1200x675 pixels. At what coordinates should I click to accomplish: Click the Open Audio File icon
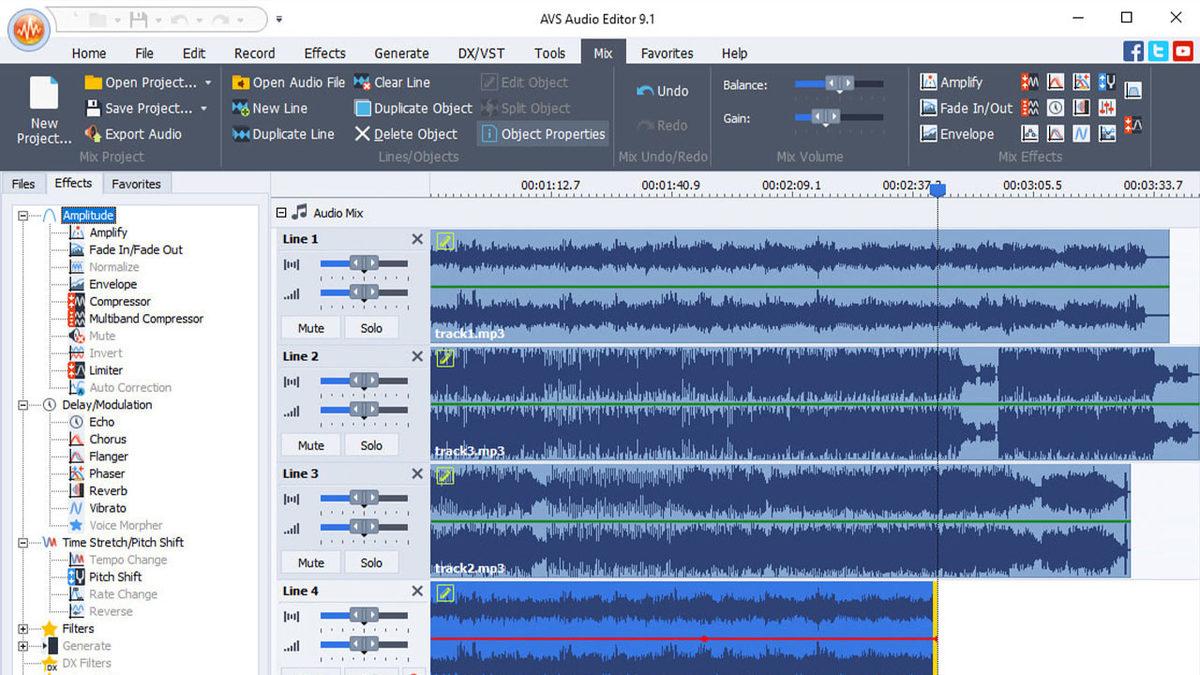[x=240, y=82]
